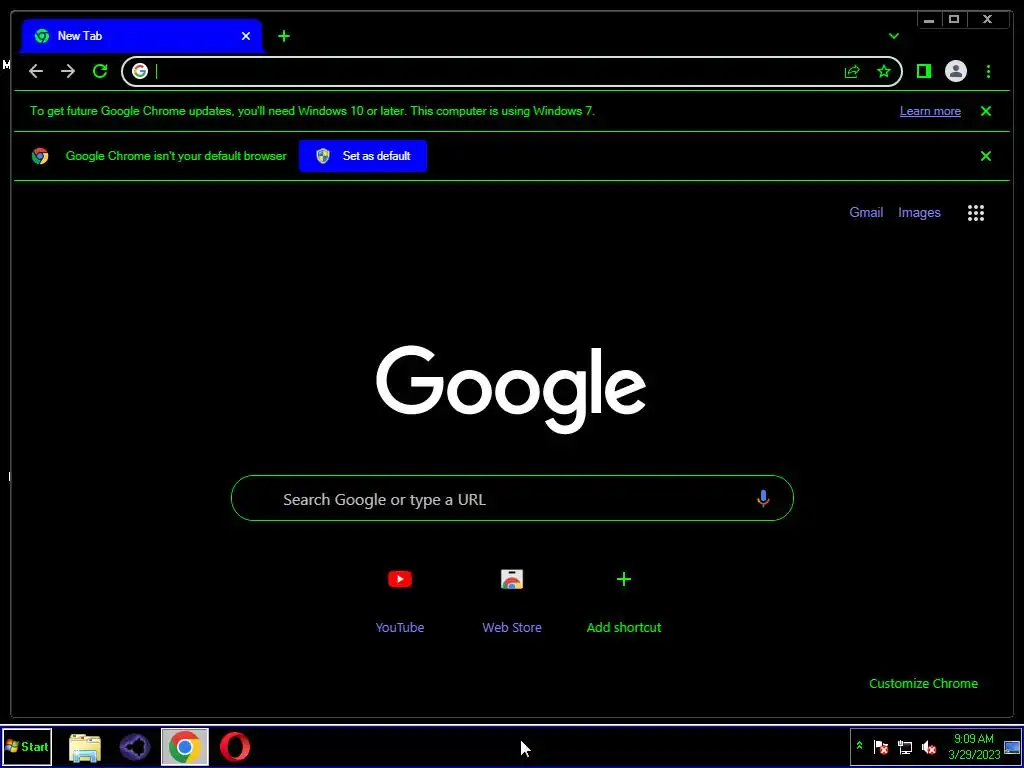The width and height of the screenshot is (1024, 768).
Task: Click the Google logo
Action: pos(511,389)
